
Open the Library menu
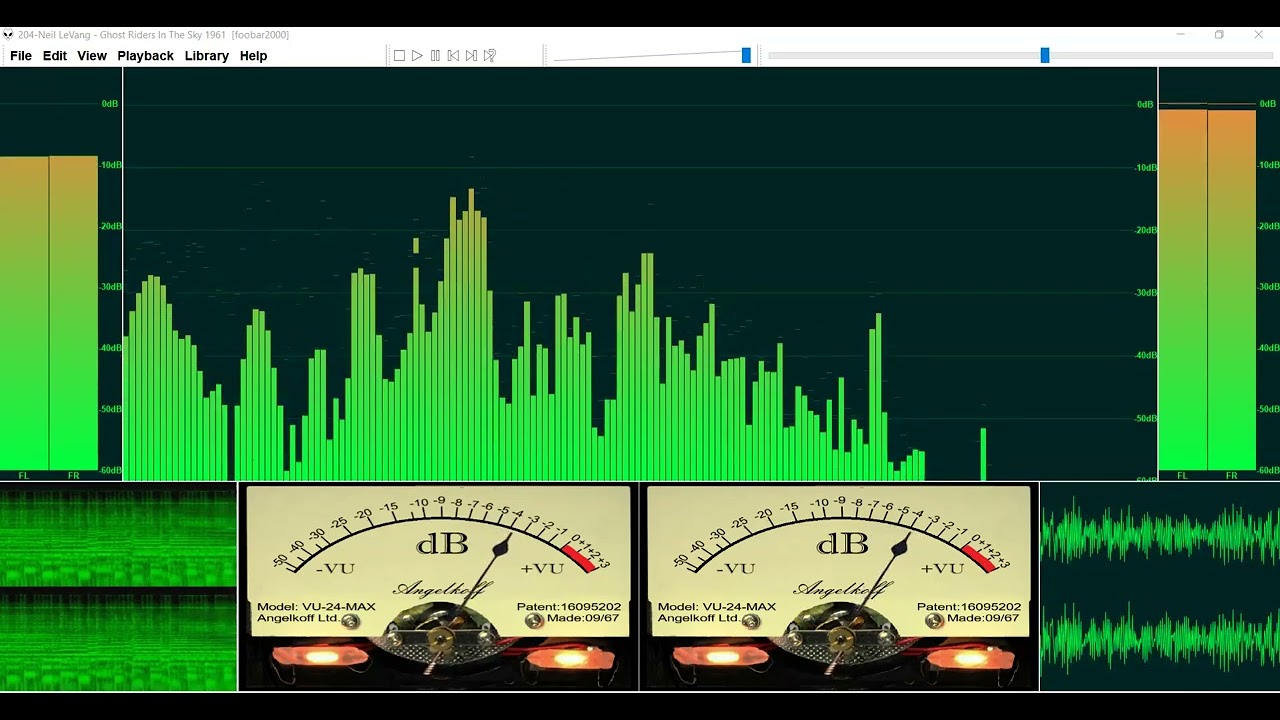(207, 56)
